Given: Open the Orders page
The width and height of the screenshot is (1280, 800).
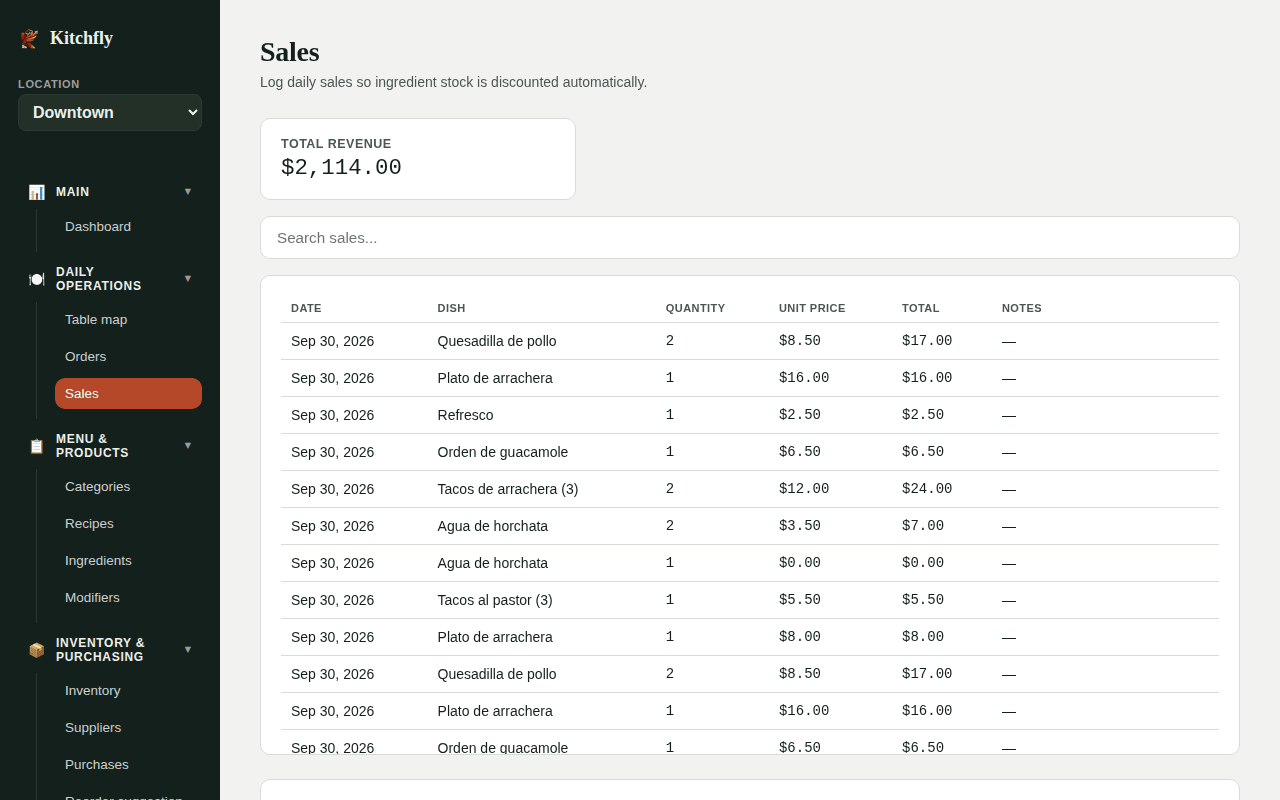Looking at the screenshot, I should coord(128,357).
